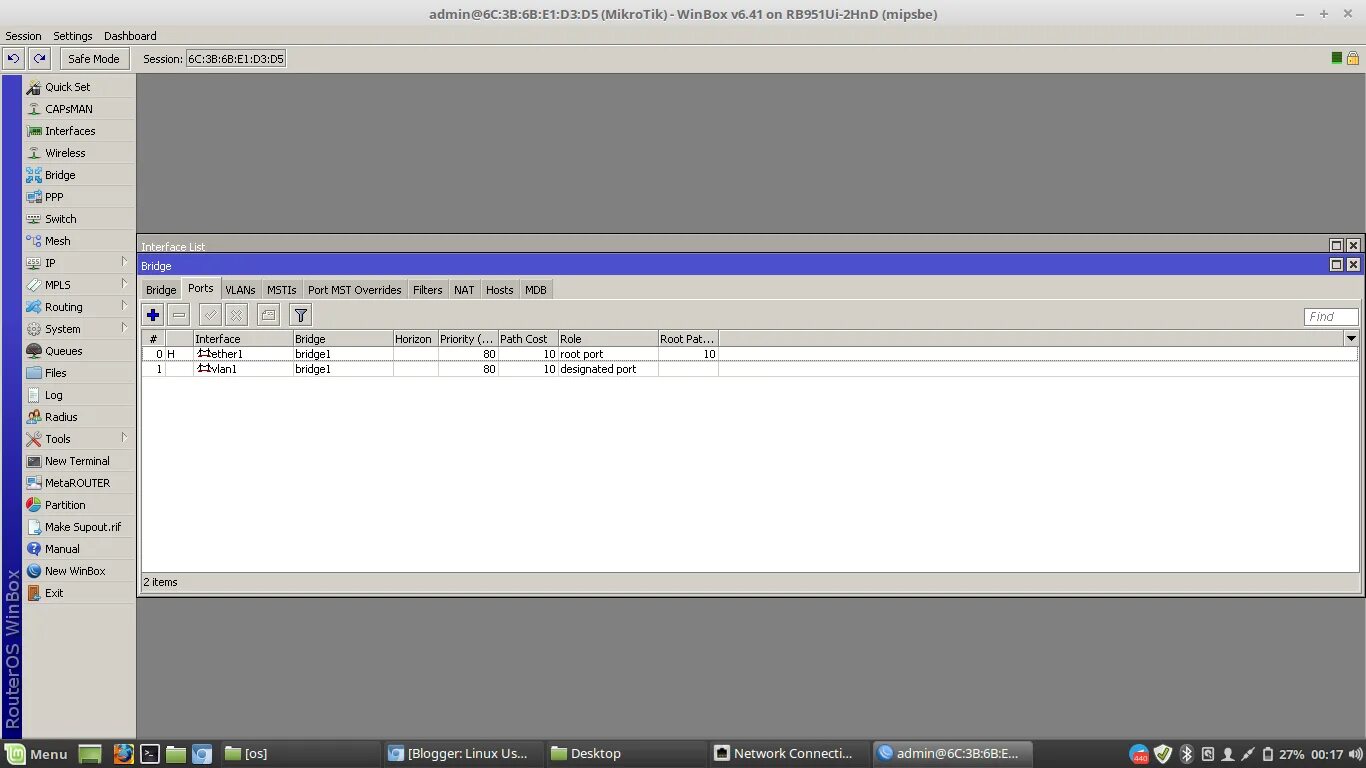Image resolution: width=1366 pixels, height=768 pixels.
Task: Open the Manual
Action: [x=79, y=549]
